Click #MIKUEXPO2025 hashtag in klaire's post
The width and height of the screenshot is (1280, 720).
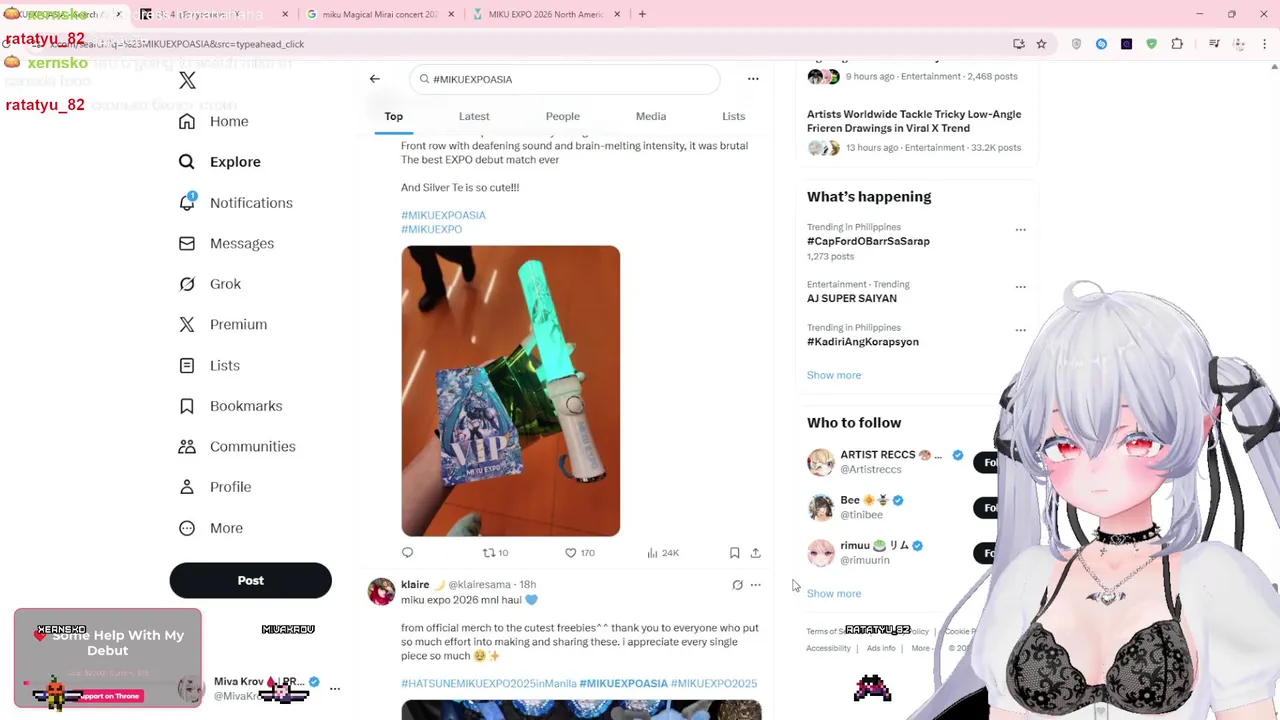point(714,683)
